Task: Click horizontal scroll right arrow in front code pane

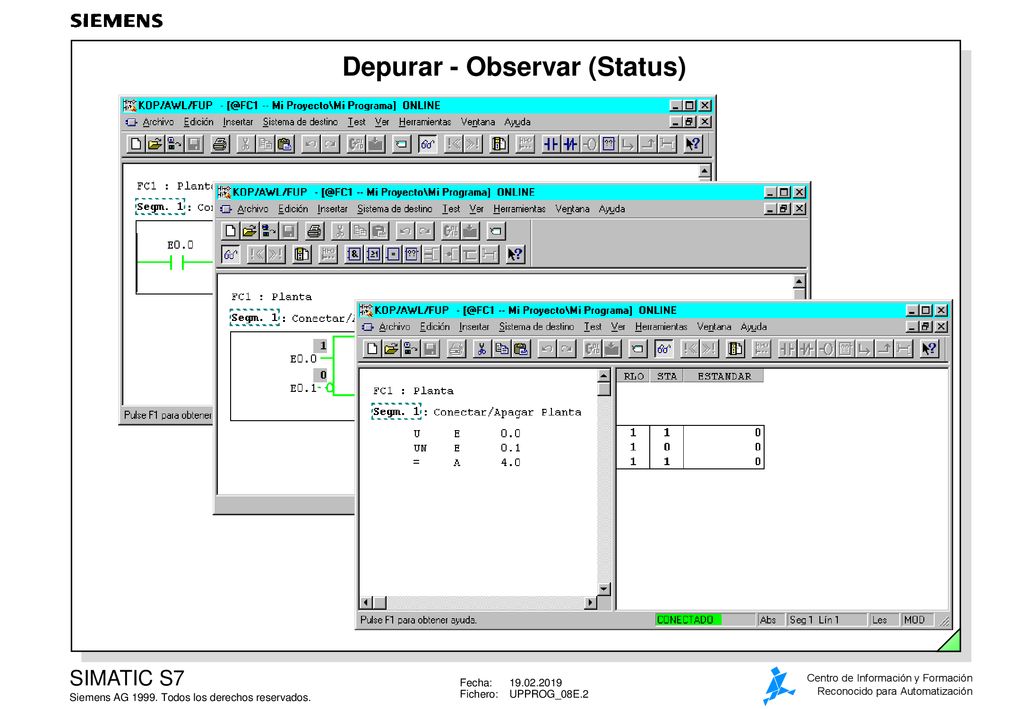Action: [590, 603]
